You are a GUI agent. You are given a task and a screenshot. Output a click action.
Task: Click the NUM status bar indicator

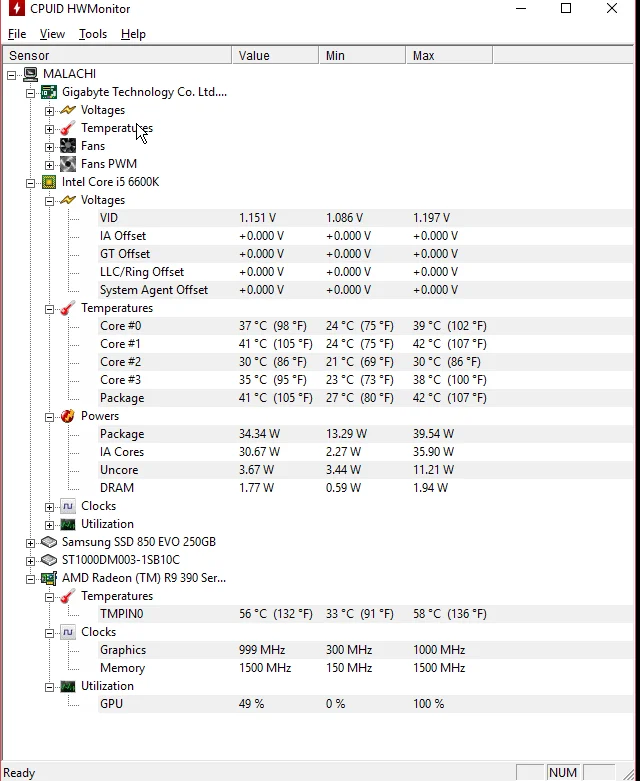(x=563, y=773)
